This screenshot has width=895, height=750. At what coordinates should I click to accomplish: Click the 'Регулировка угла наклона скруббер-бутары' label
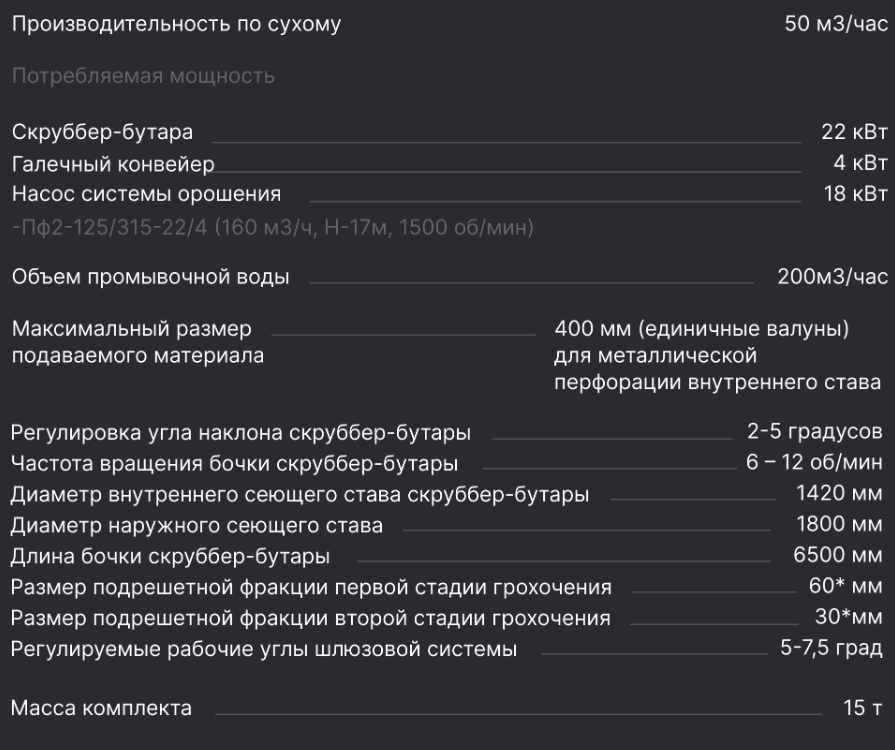241,433
